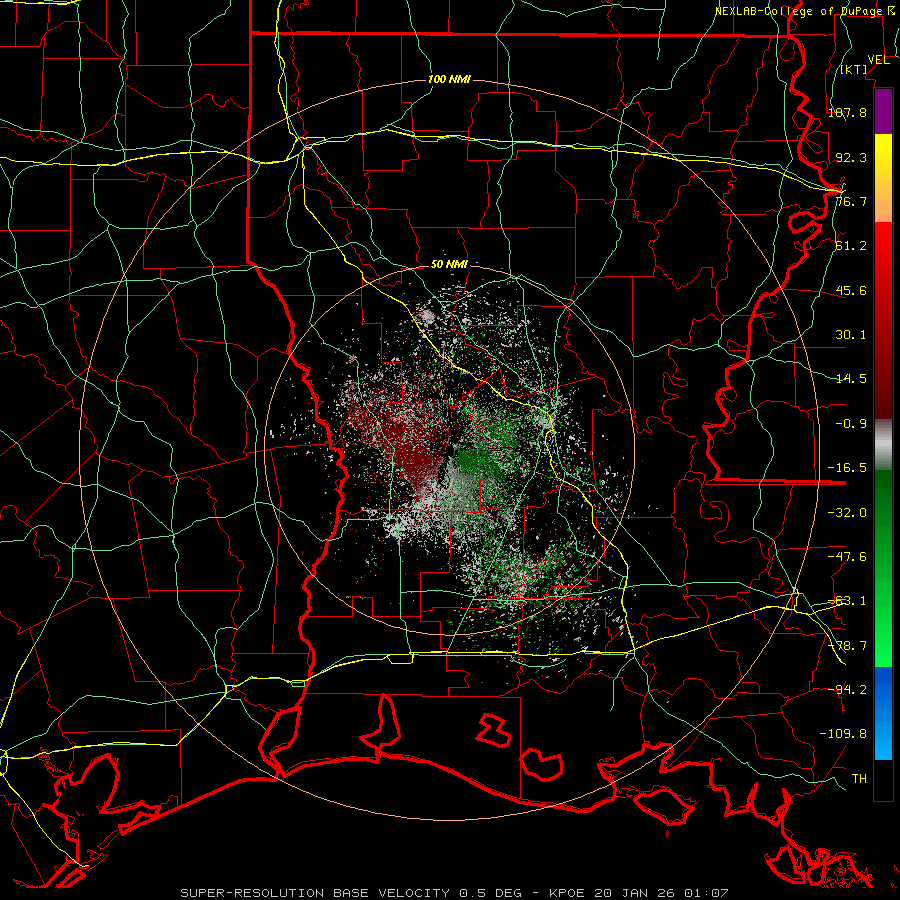Click the purple segment of the velocity color bar
The image size is (900, 900).
(x=883, y=112)
